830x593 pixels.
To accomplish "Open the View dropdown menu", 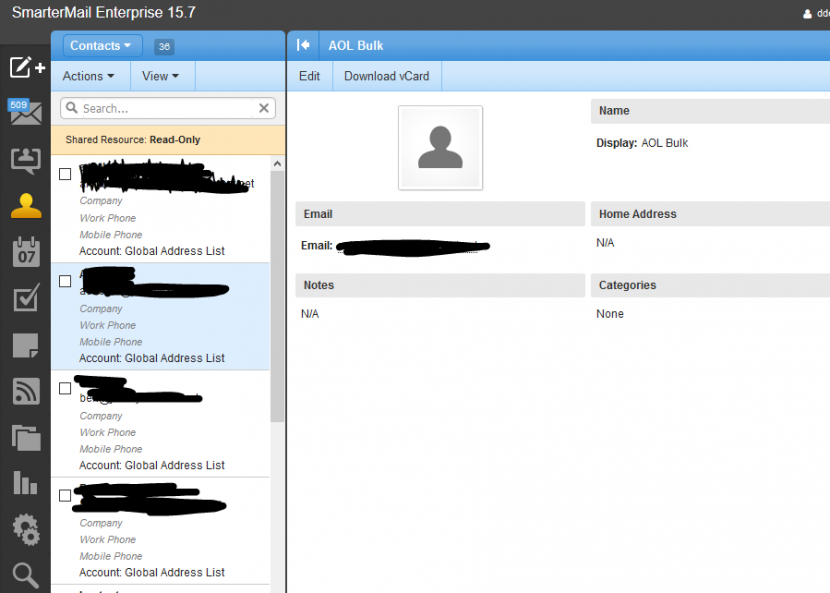I will coord(162,75).
